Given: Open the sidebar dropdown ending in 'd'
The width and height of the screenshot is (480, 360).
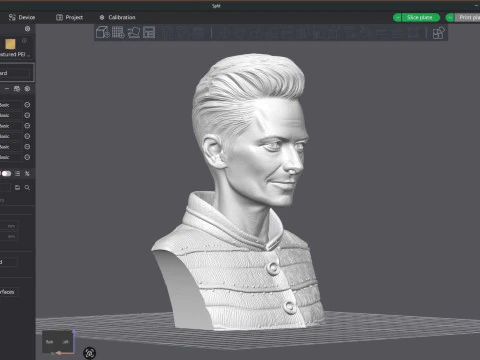Looking at the screenshot, I should pyautogui.click(x=9, y=262).
